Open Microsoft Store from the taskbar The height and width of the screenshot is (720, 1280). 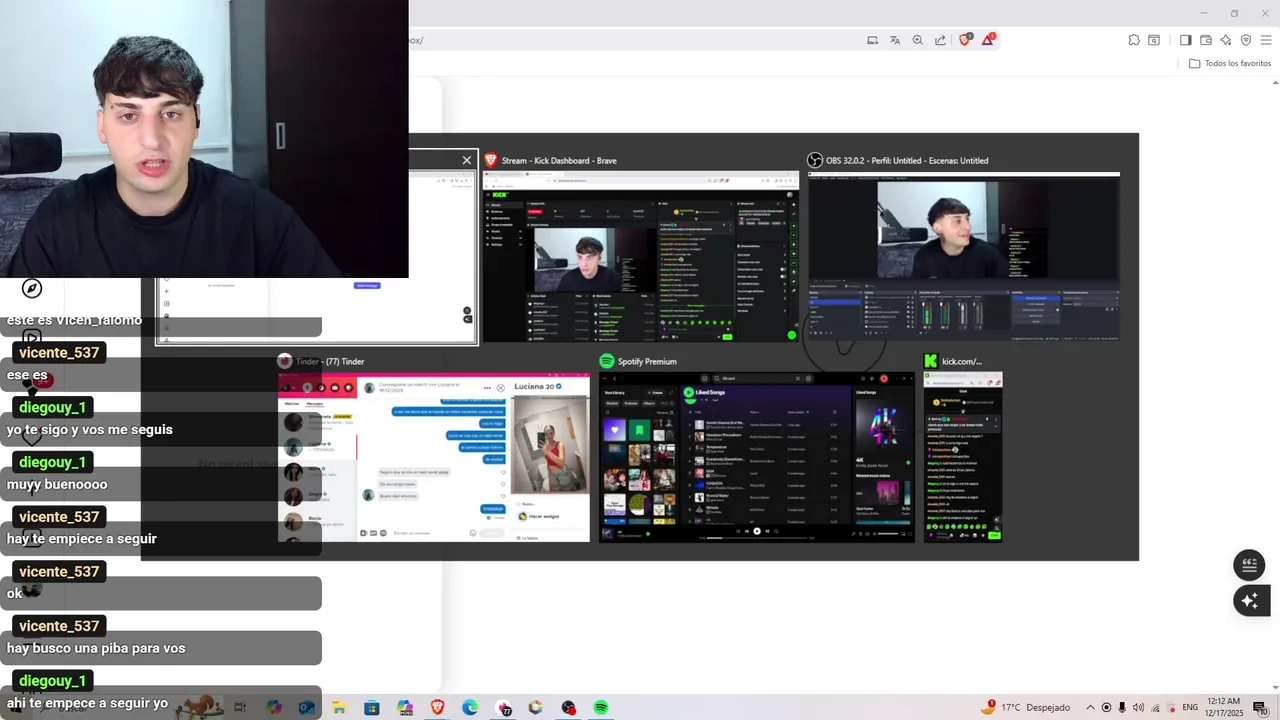coord(372,708)
